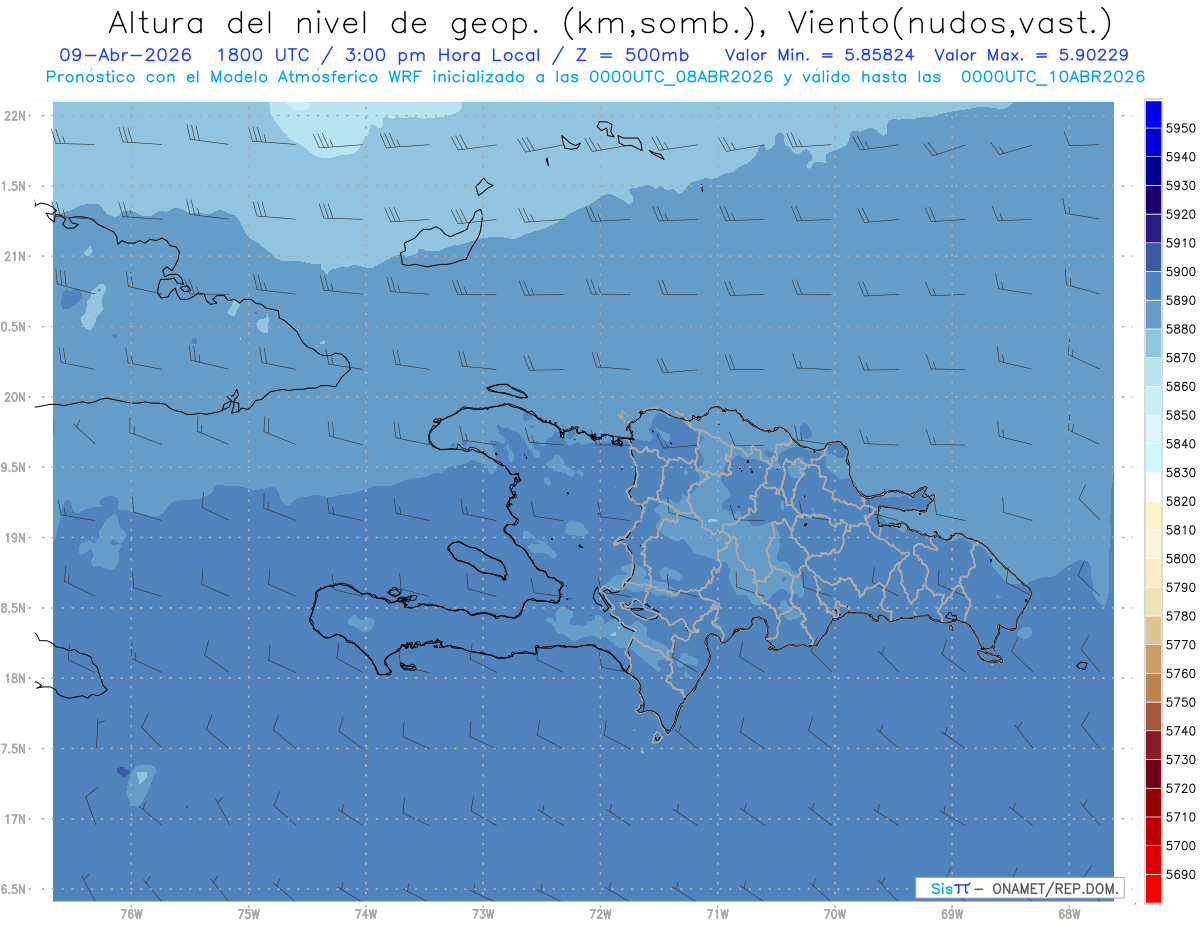Click the 76W longitude tick label
This screenshot has width=1200, height=927.
coord(131,913)
